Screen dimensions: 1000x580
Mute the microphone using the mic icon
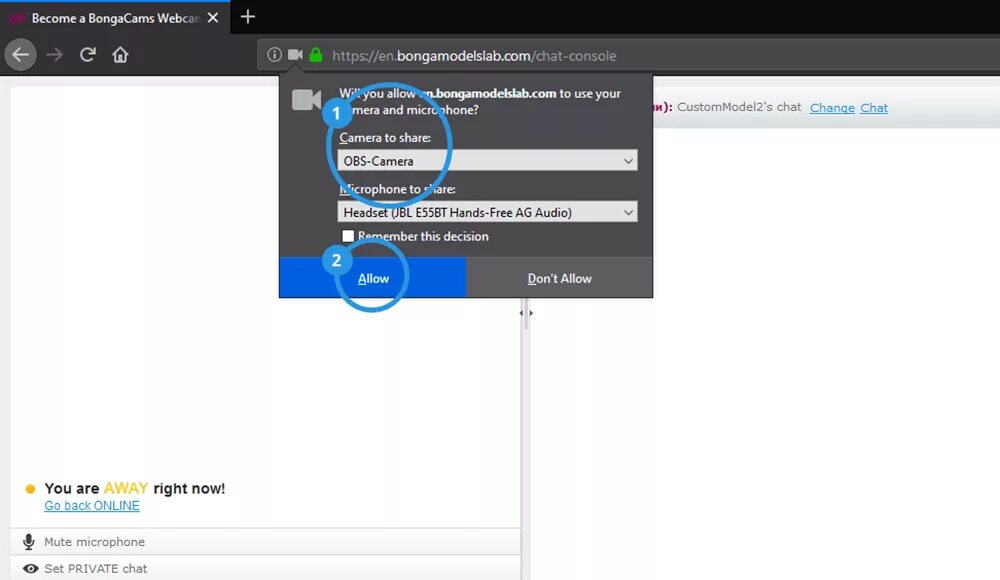pyautogui.click(x=29, y=542)
